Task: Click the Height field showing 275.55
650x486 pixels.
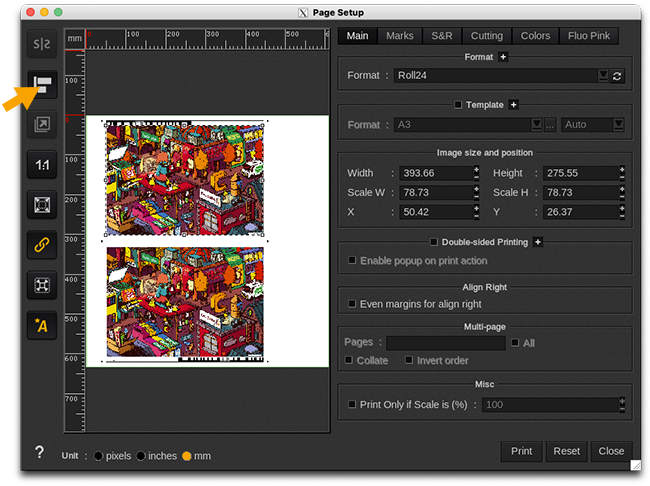Action: (x=581, y=173)
